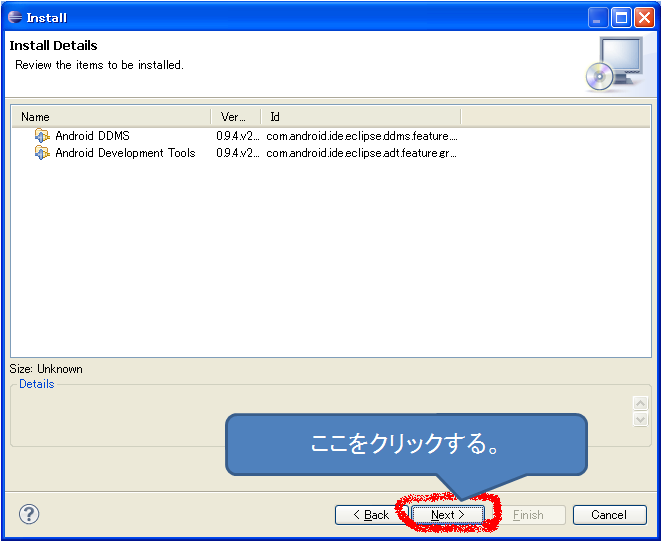
Task: Sort list by the Version column header
Action: click(x=236, y=117)
